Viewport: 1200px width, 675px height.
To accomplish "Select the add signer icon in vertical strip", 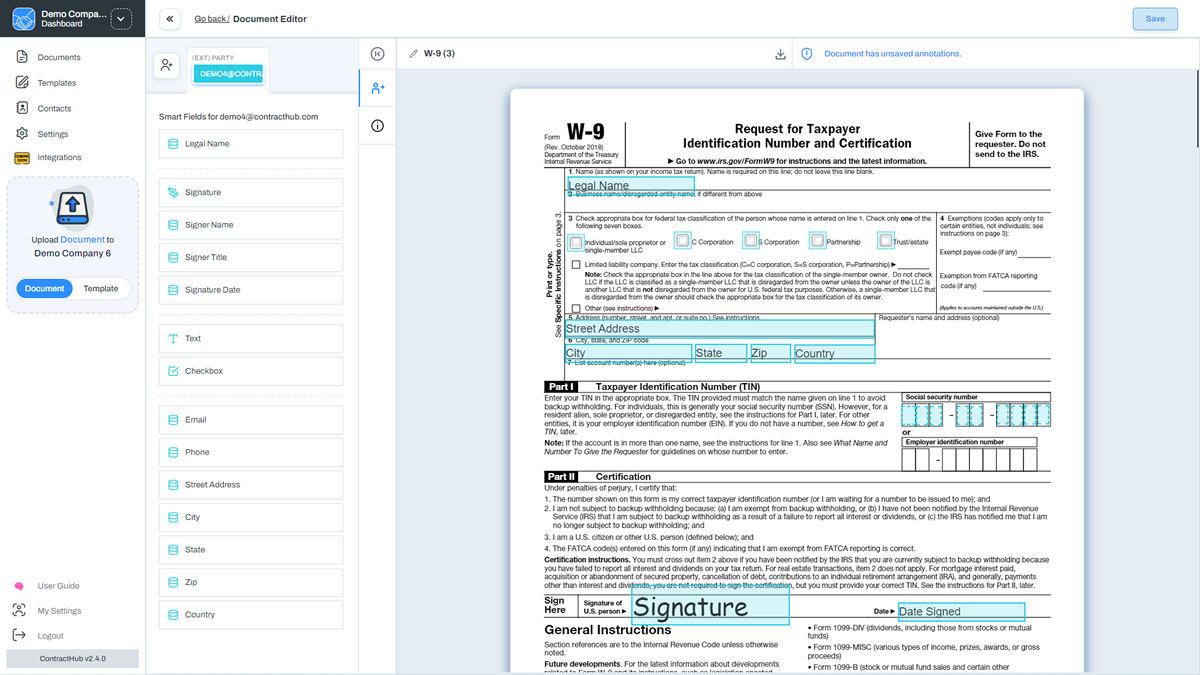I will tap(377, 89).
